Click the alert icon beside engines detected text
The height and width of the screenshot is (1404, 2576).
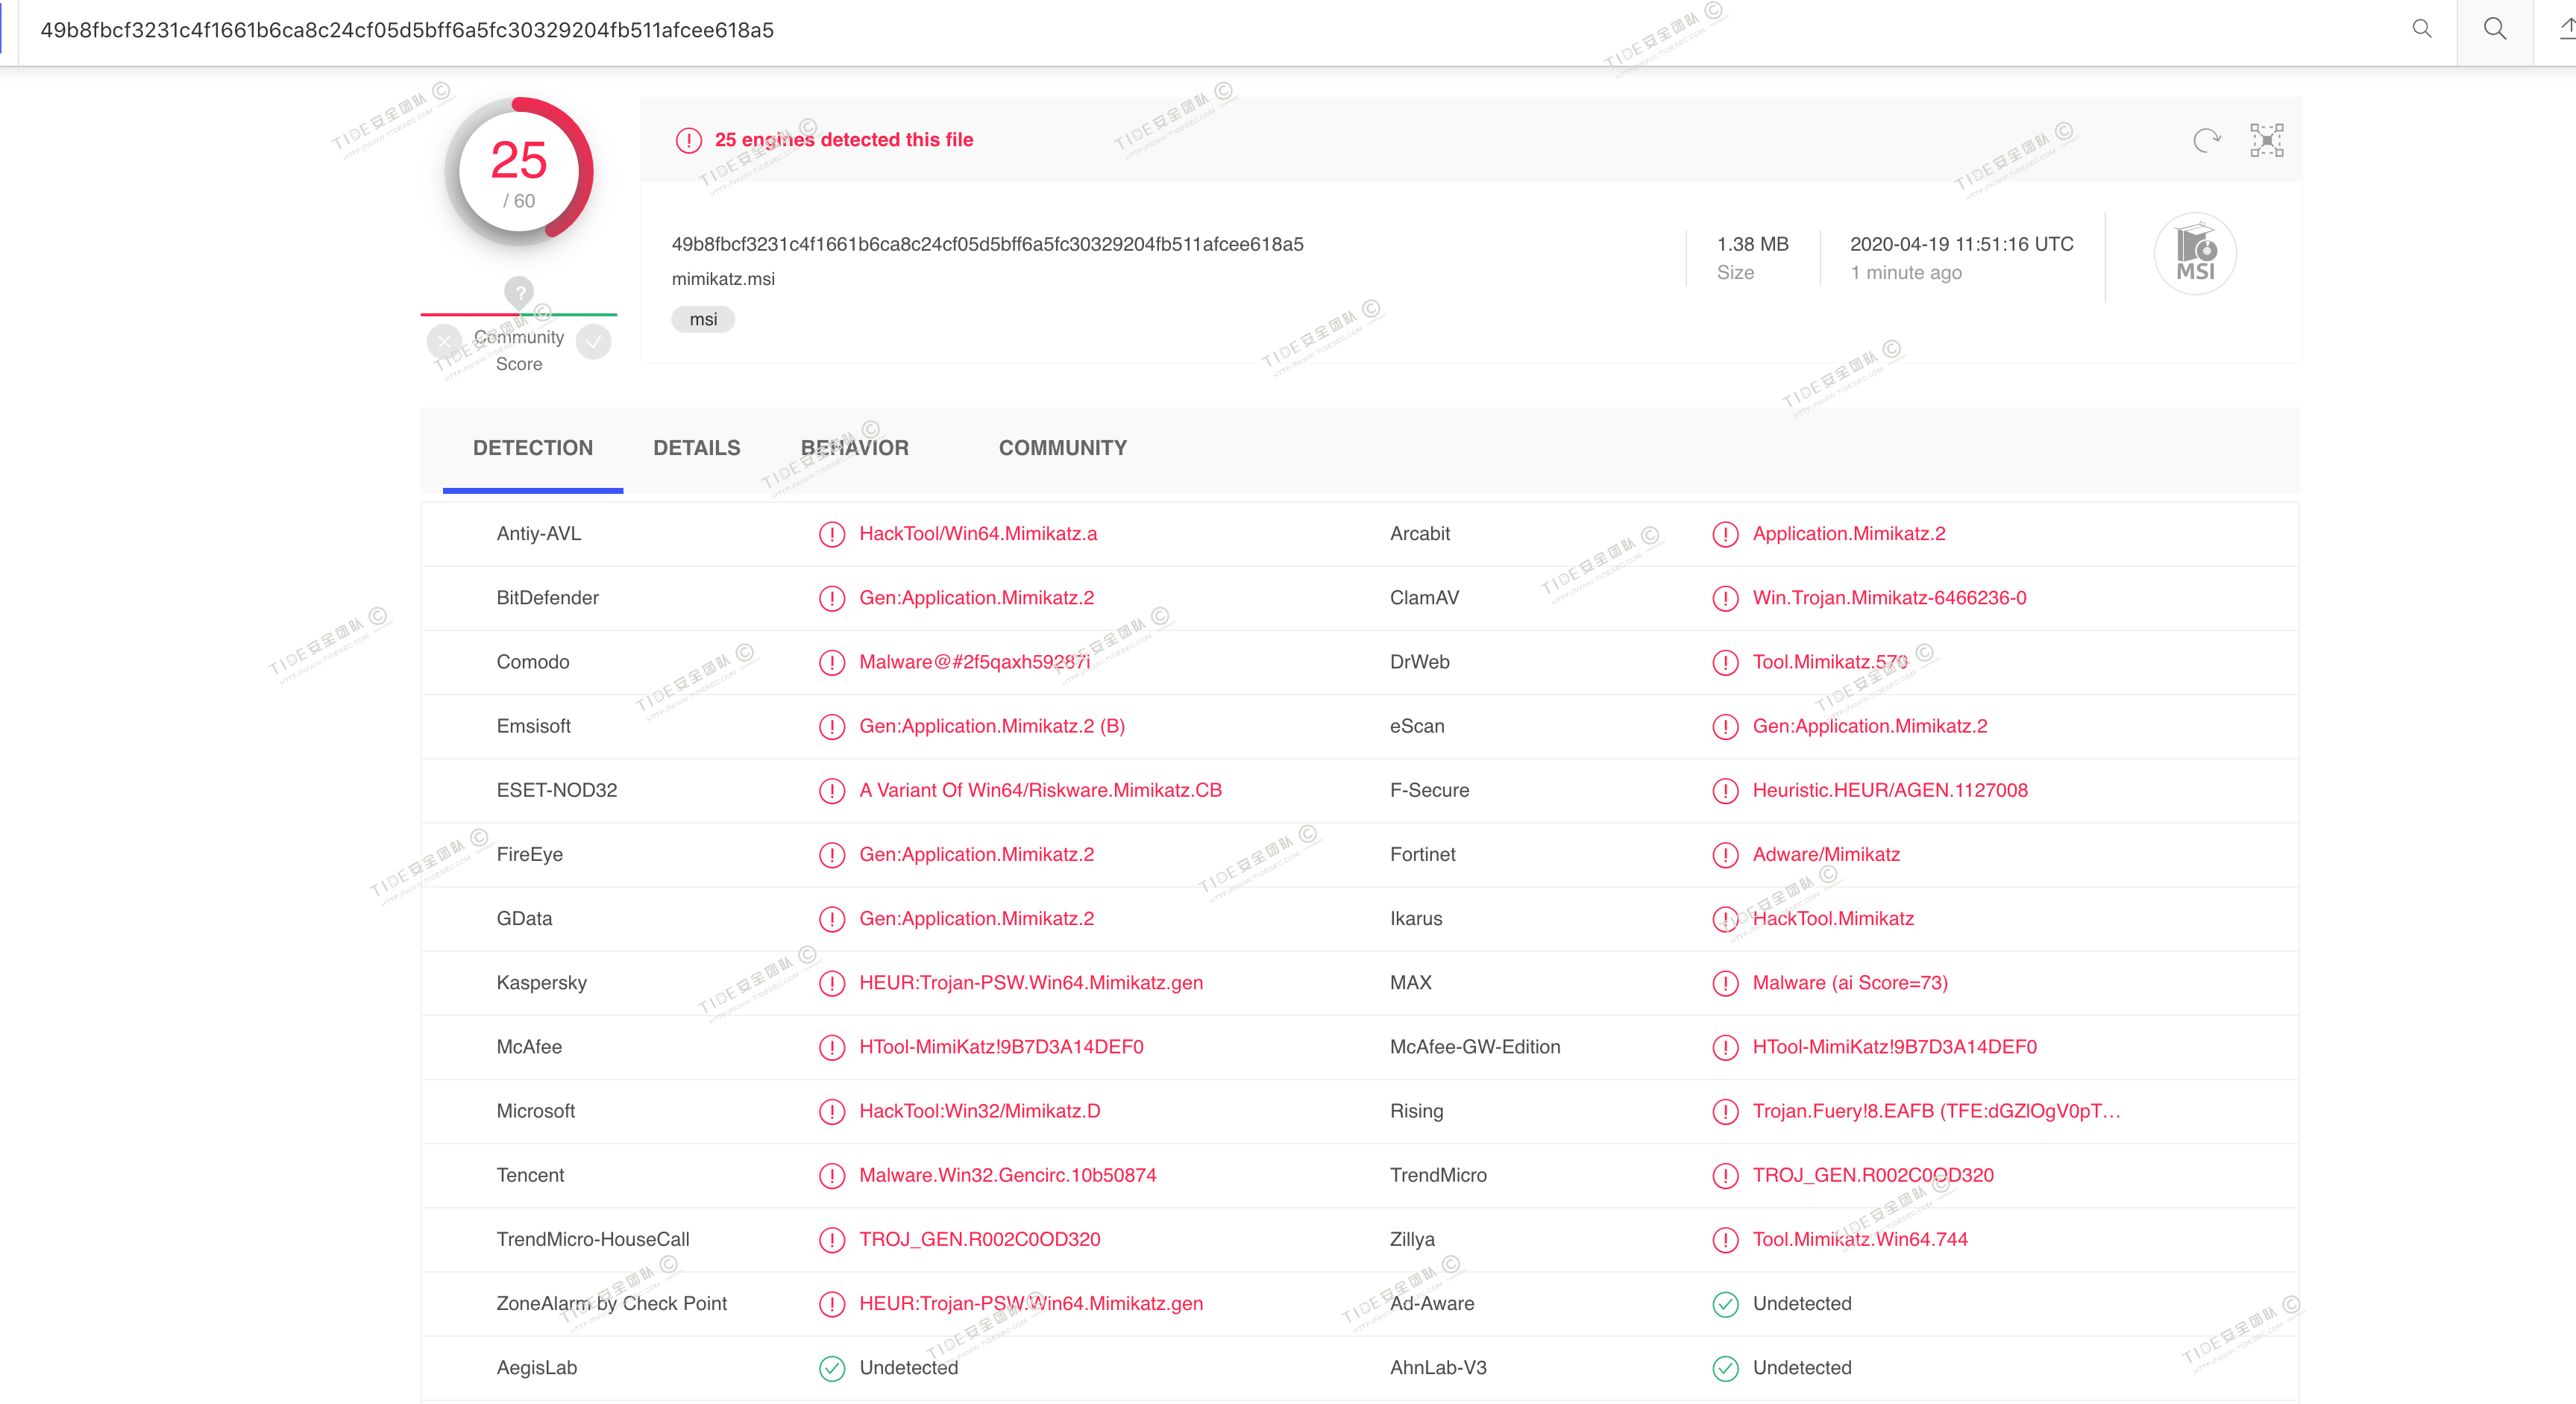pos(688,141)
